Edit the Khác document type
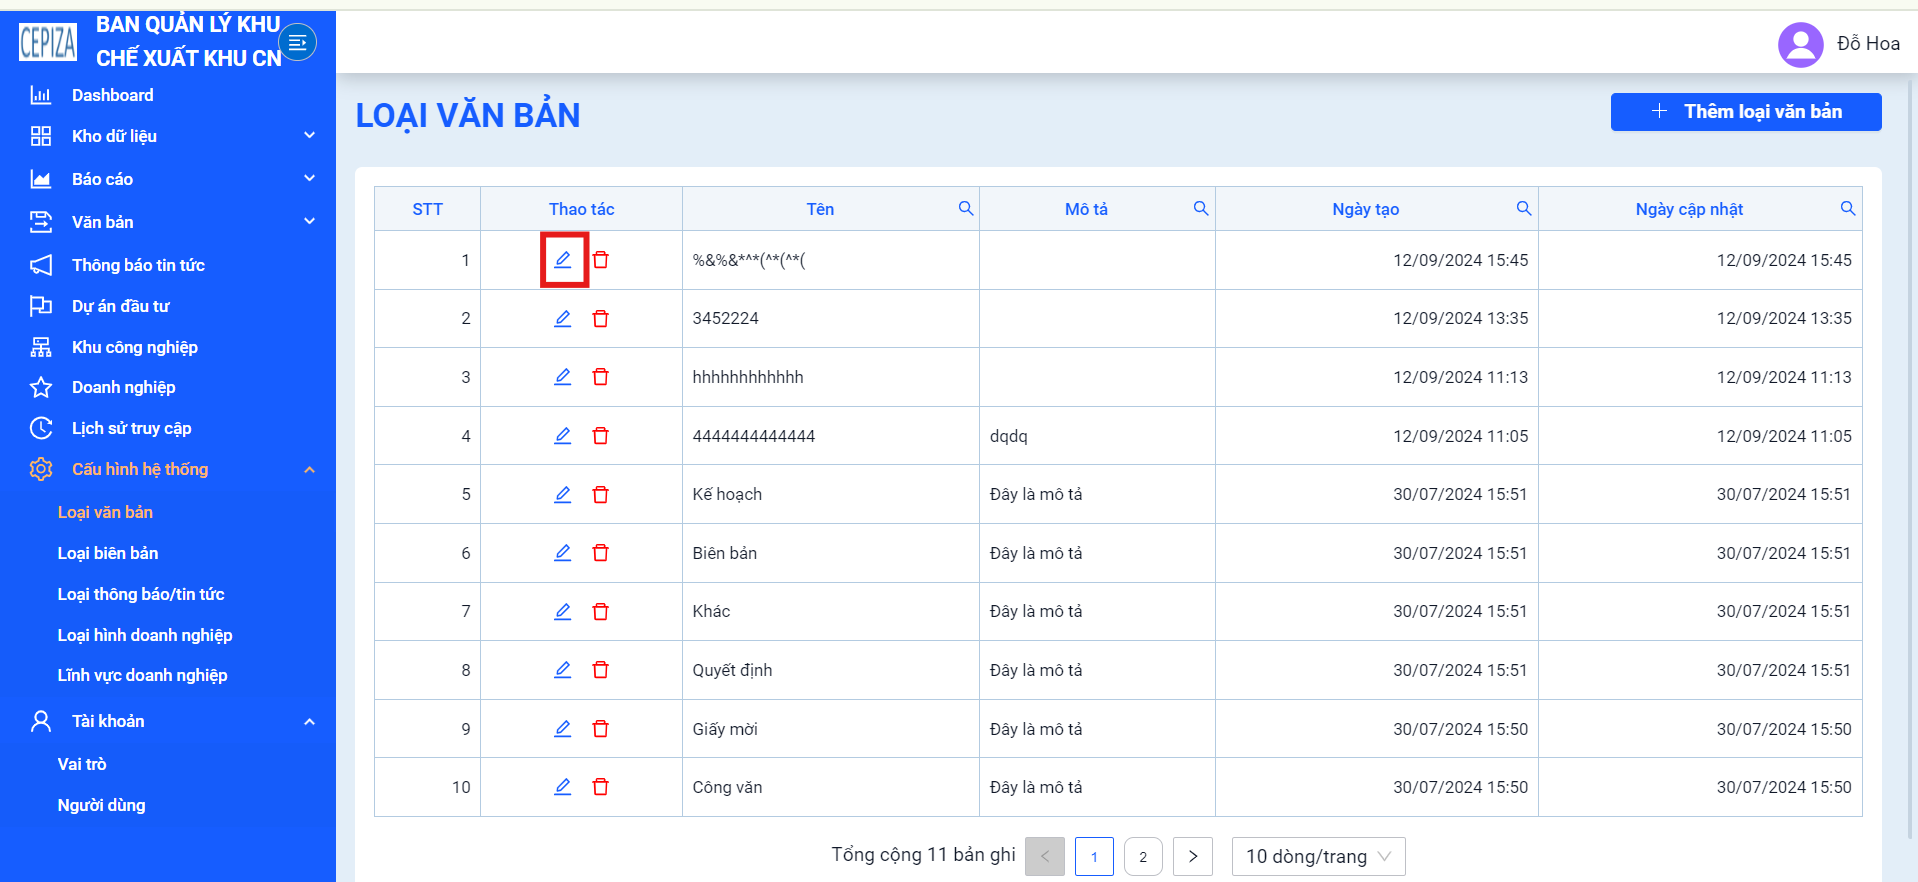The width and height of the screenshot is (1918, 882). (x=563, y=611)
